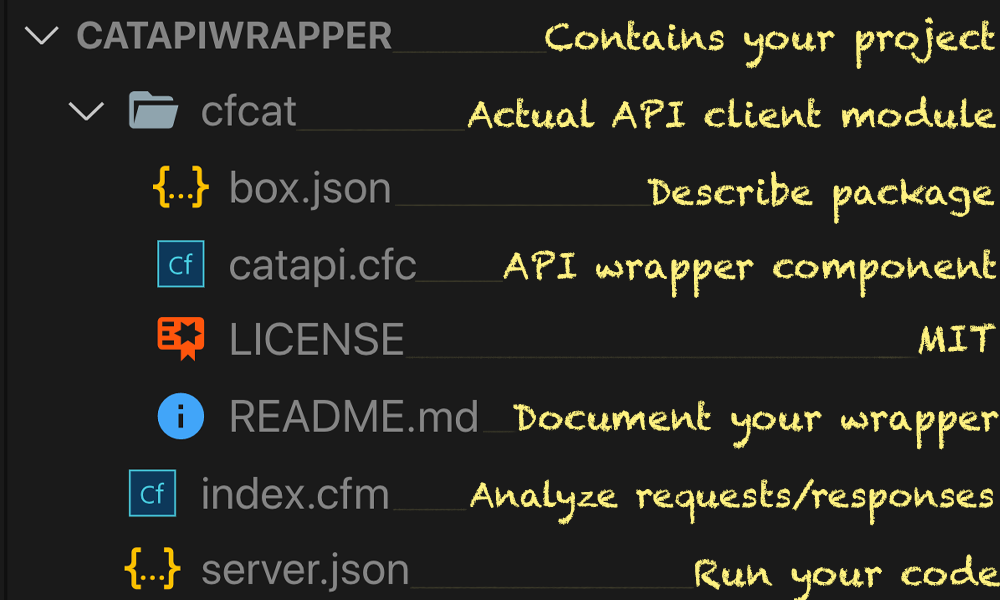This screenshot has width=1000, height=600.
Task: Click the index.cfm Cf icon
Action: click(x=152, y=493)
